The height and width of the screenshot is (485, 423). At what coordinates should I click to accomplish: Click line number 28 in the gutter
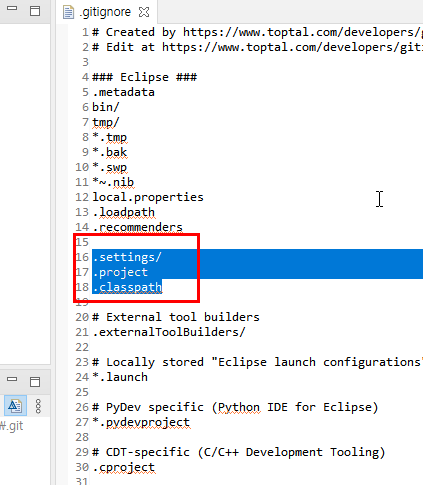click(x=82, y=437)
